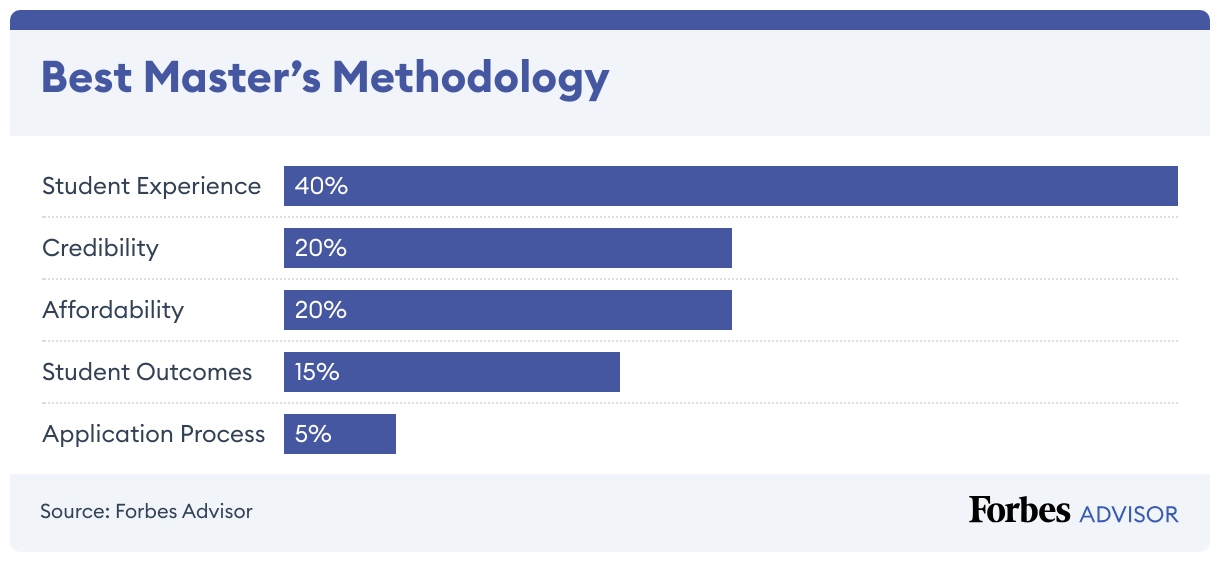Click the 20% value in Affordability bar
The height and width of the screenshot is (562, 1220).
coord(321,310)
